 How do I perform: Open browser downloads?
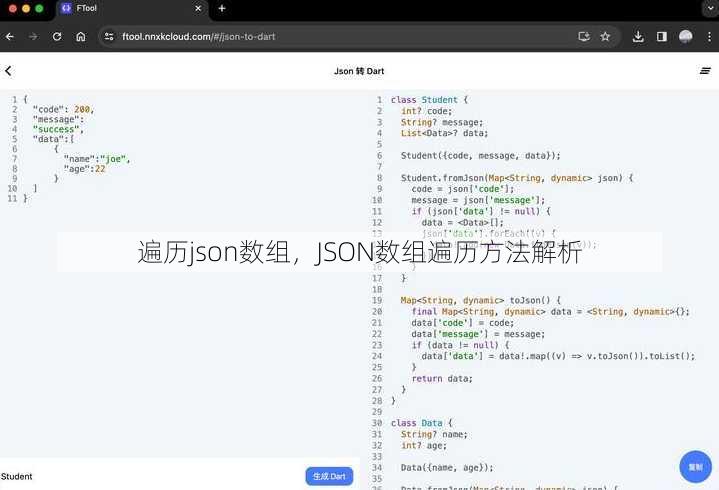click(x=638, y=37)
